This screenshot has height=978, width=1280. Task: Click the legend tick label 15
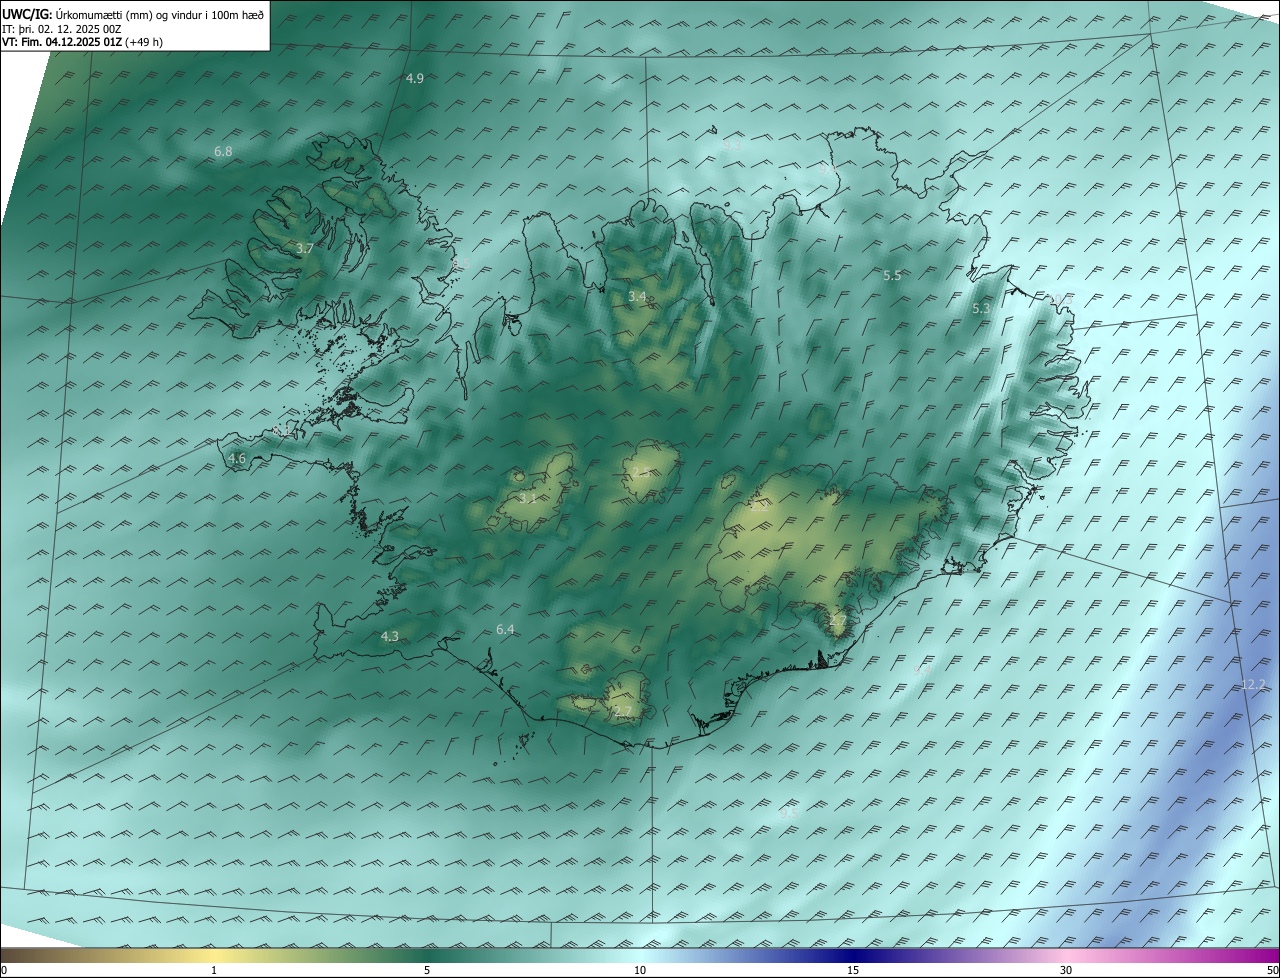(853, 970)
